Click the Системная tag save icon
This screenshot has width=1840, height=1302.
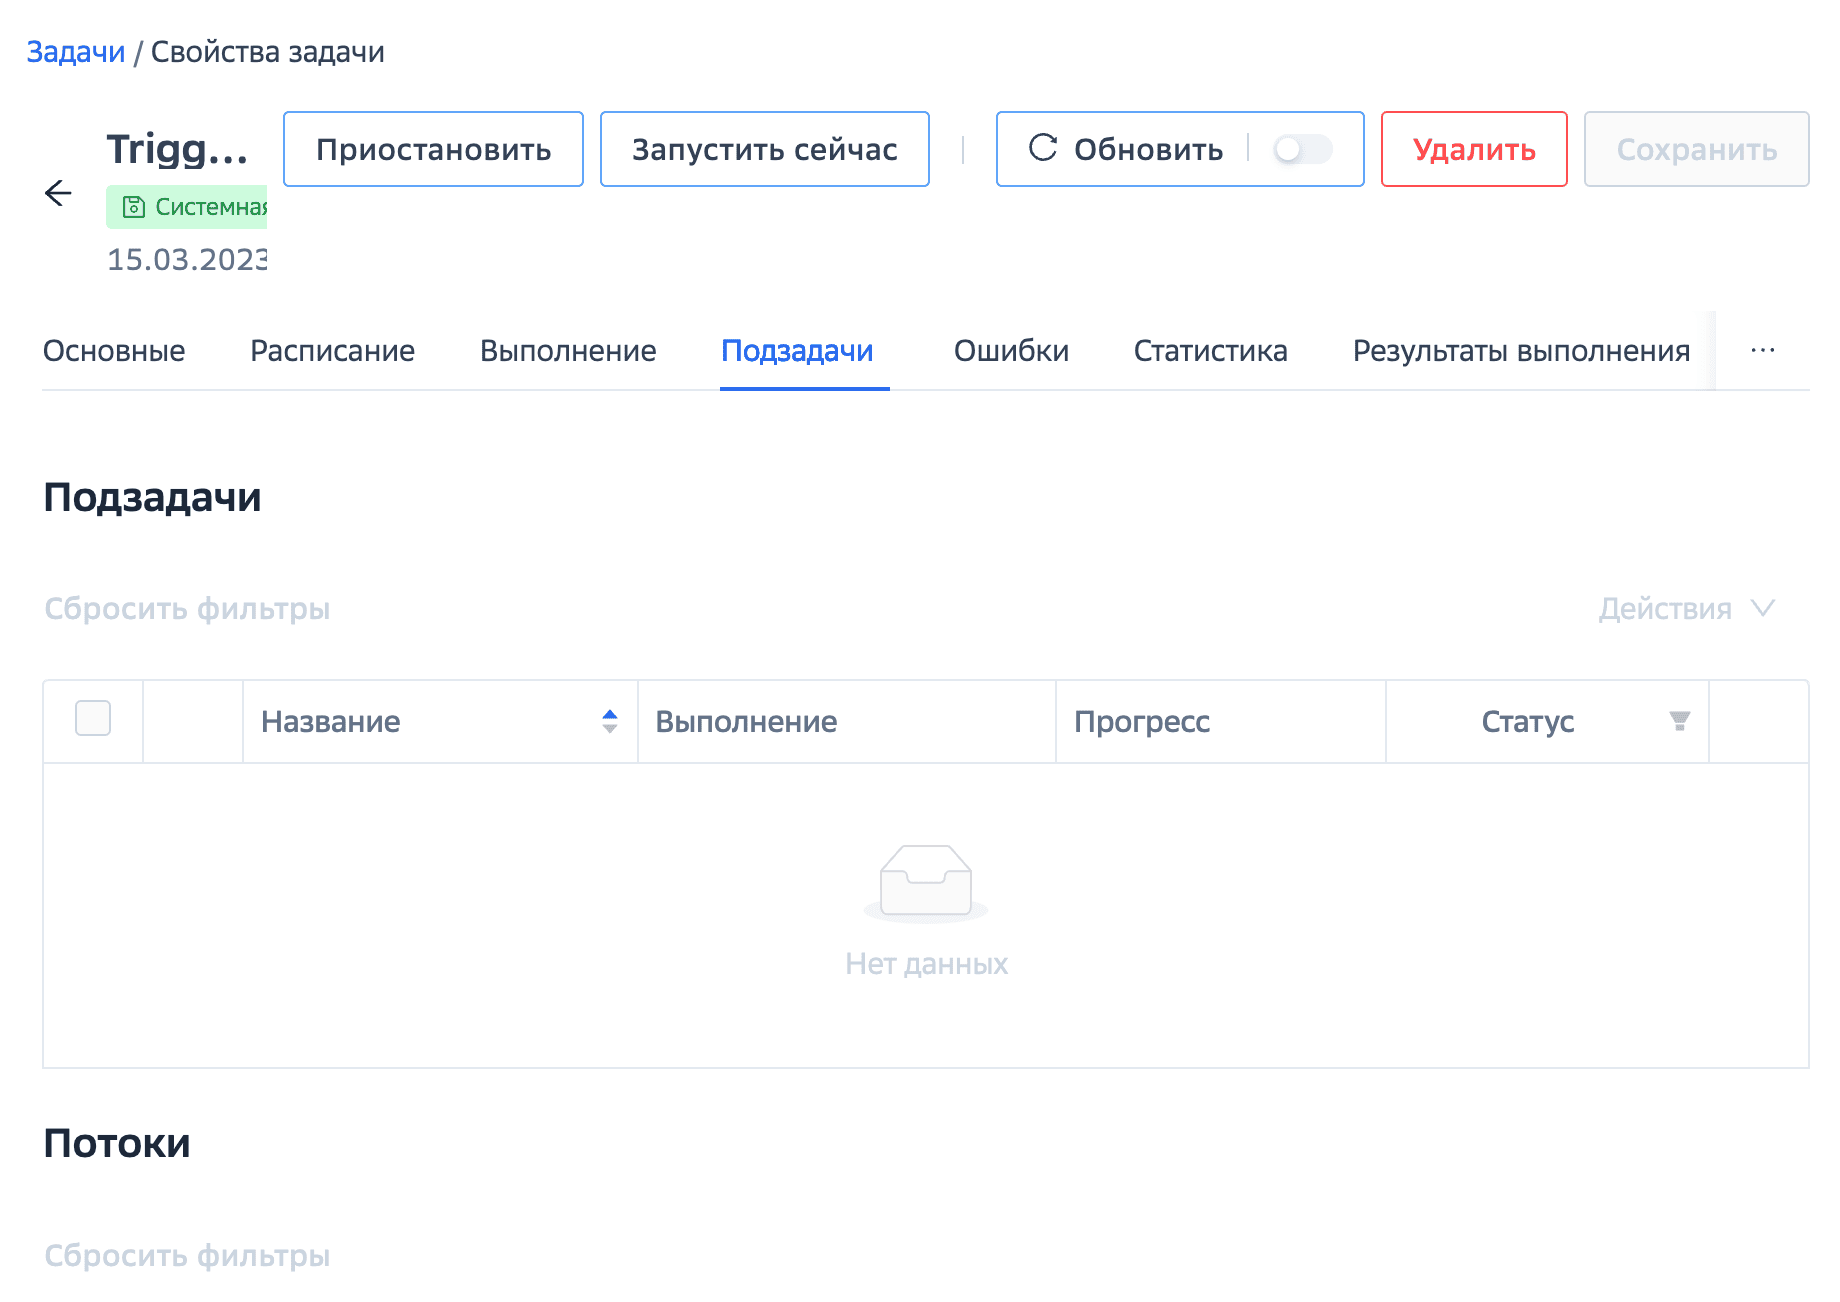tap(133, 207)
